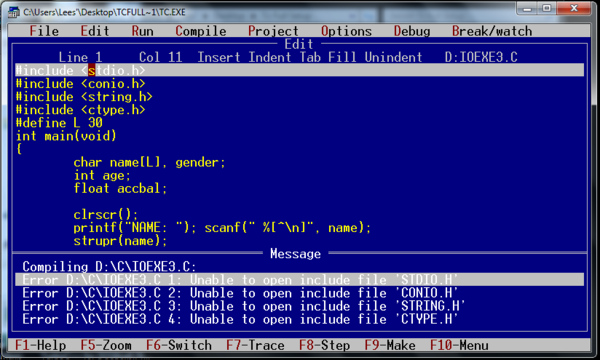Click the '#include <string.h>' line
The height and width of the screenshot is (360, 600).
pyautogui.click(x=84, y=97)
